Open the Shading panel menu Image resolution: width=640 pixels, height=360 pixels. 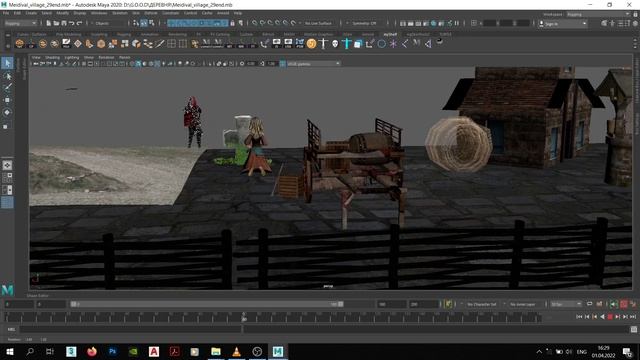(x=52, y=58)
